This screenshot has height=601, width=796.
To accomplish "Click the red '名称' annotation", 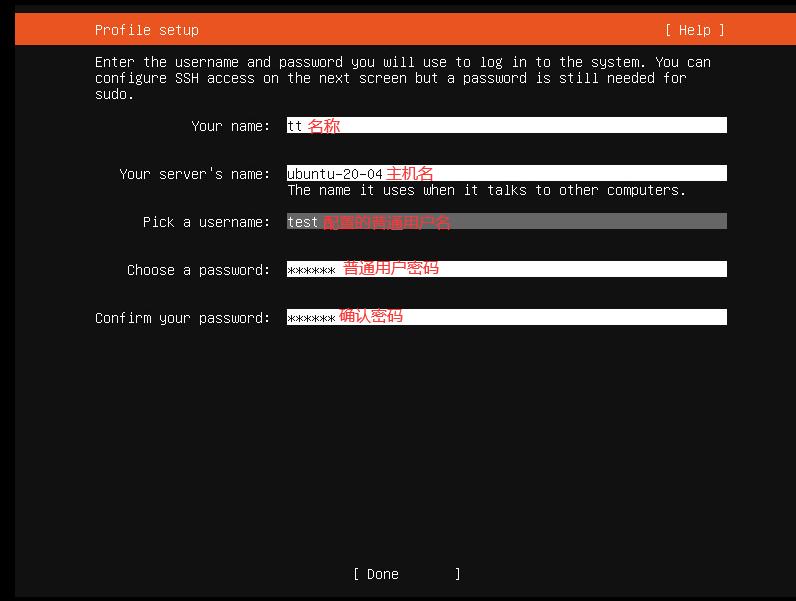I will pos(324,126).
